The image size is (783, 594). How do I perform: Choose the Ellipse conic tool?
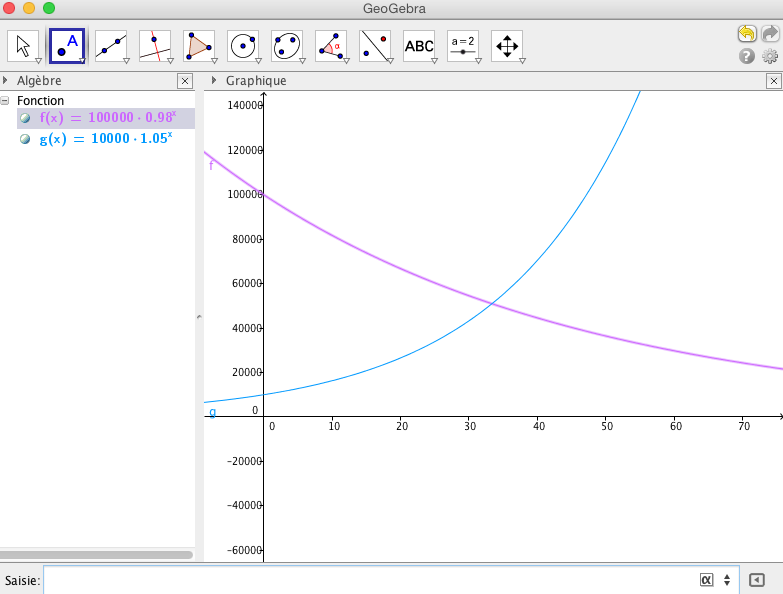[x=287, y=45]
